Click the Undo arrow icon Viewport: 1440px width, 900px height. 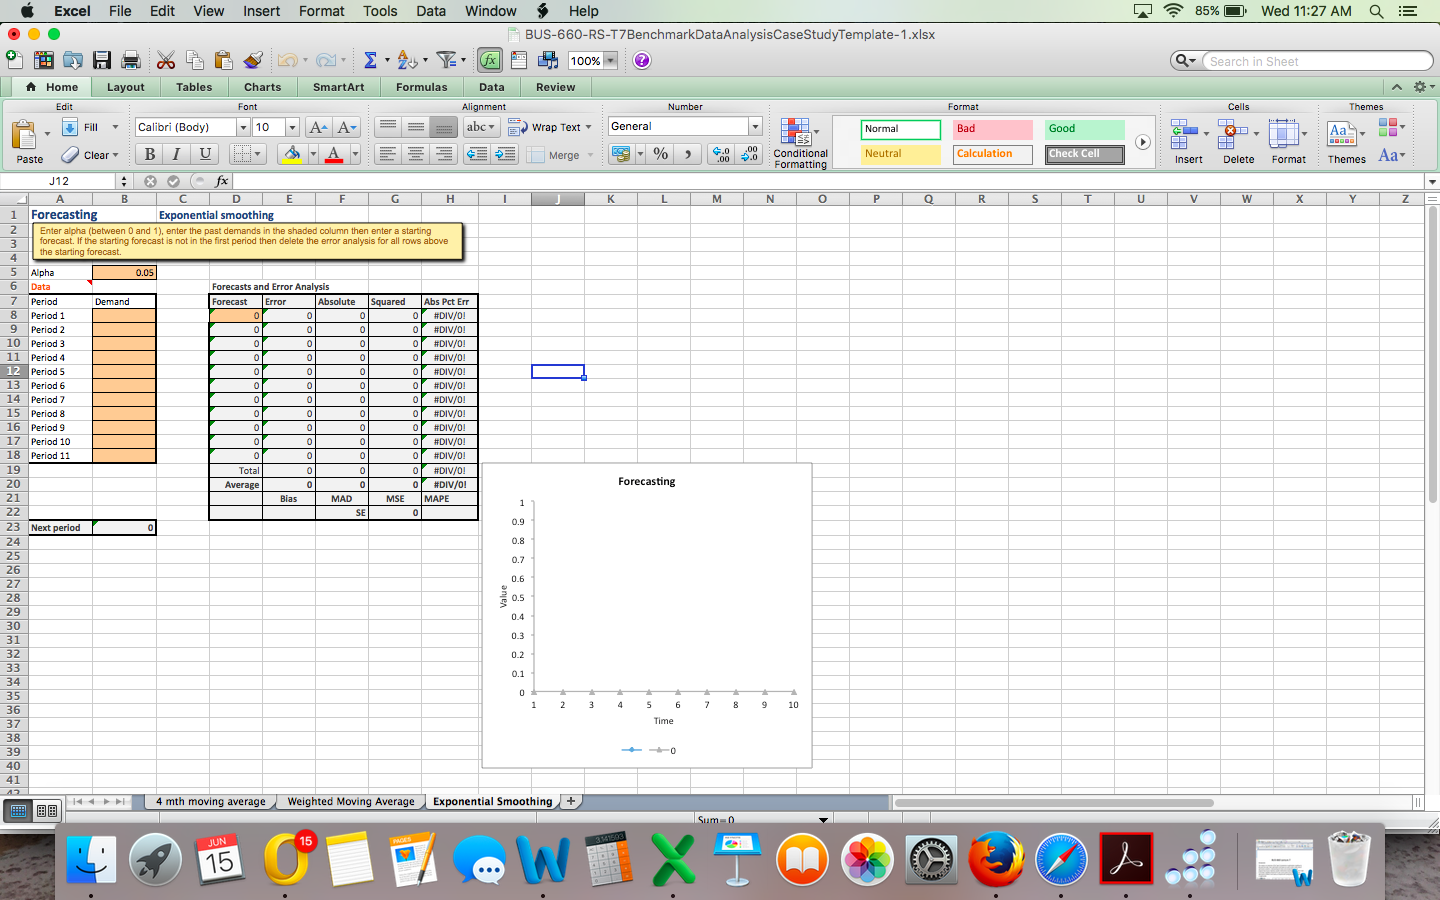(x=287, y=60)
